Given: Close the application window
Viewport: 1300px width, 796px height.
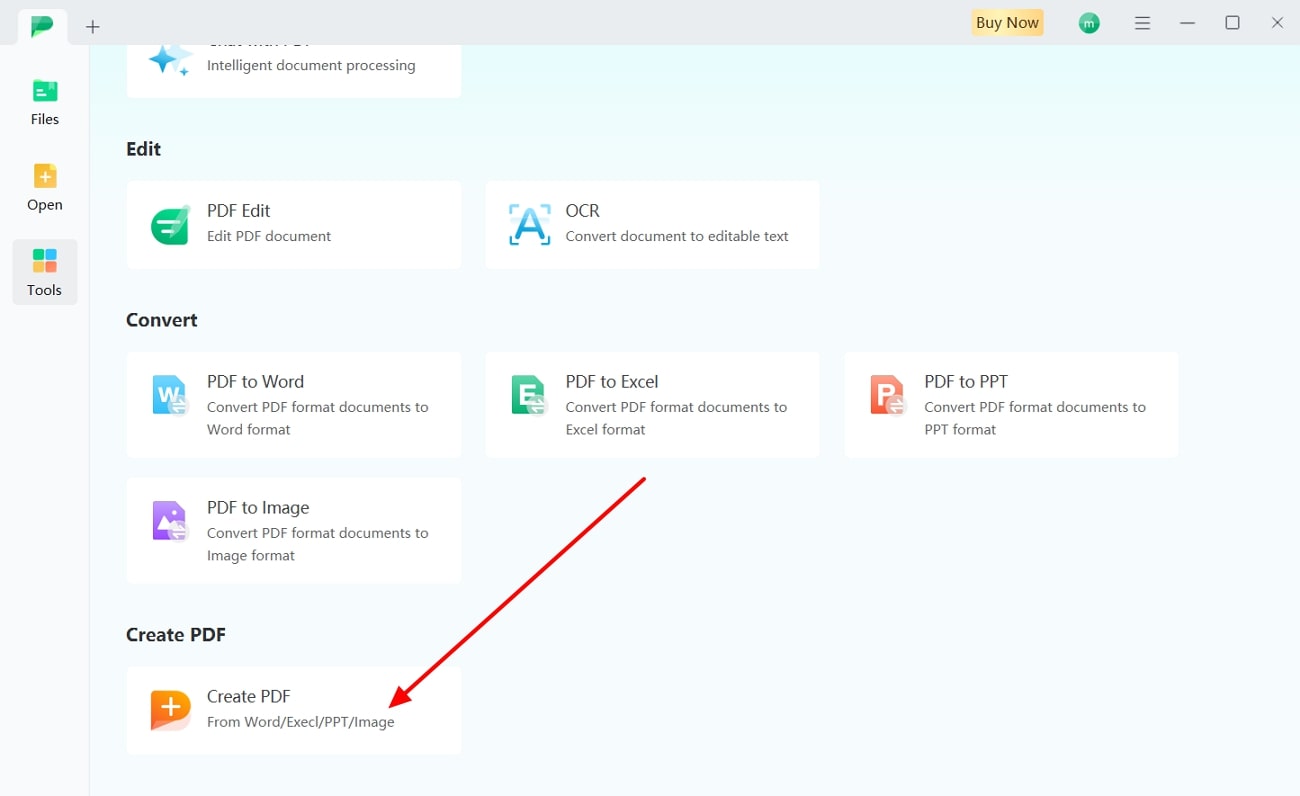Looking at the screenshot, I should click(1277, 23).
